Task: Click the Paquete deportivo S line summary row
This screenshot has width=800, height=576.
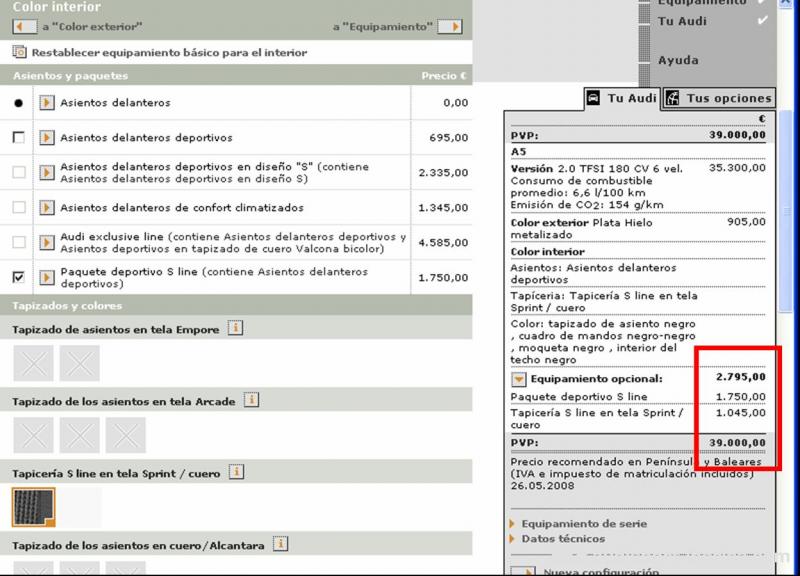Action: coord(638,397)
